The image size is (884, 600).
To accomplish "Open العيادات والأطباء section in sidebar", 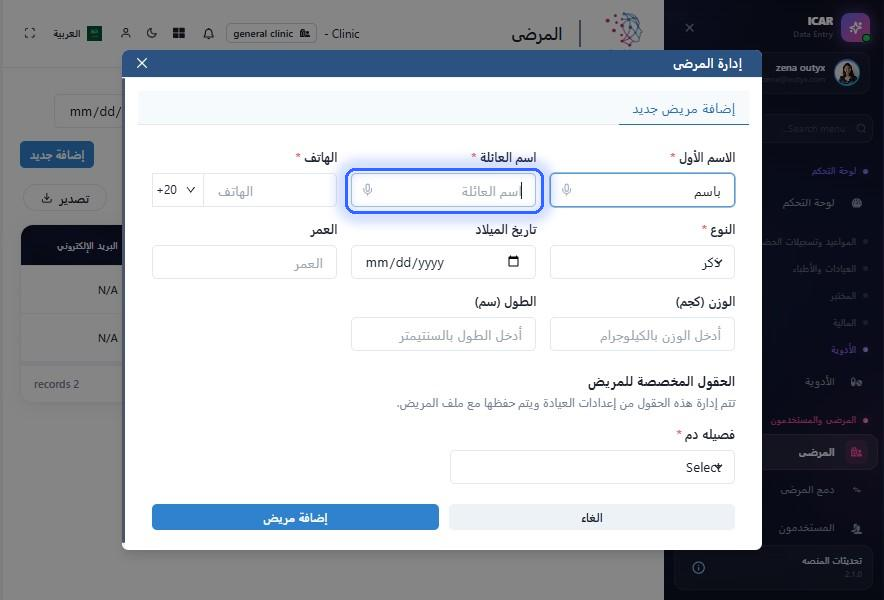I will pos(824,268).
